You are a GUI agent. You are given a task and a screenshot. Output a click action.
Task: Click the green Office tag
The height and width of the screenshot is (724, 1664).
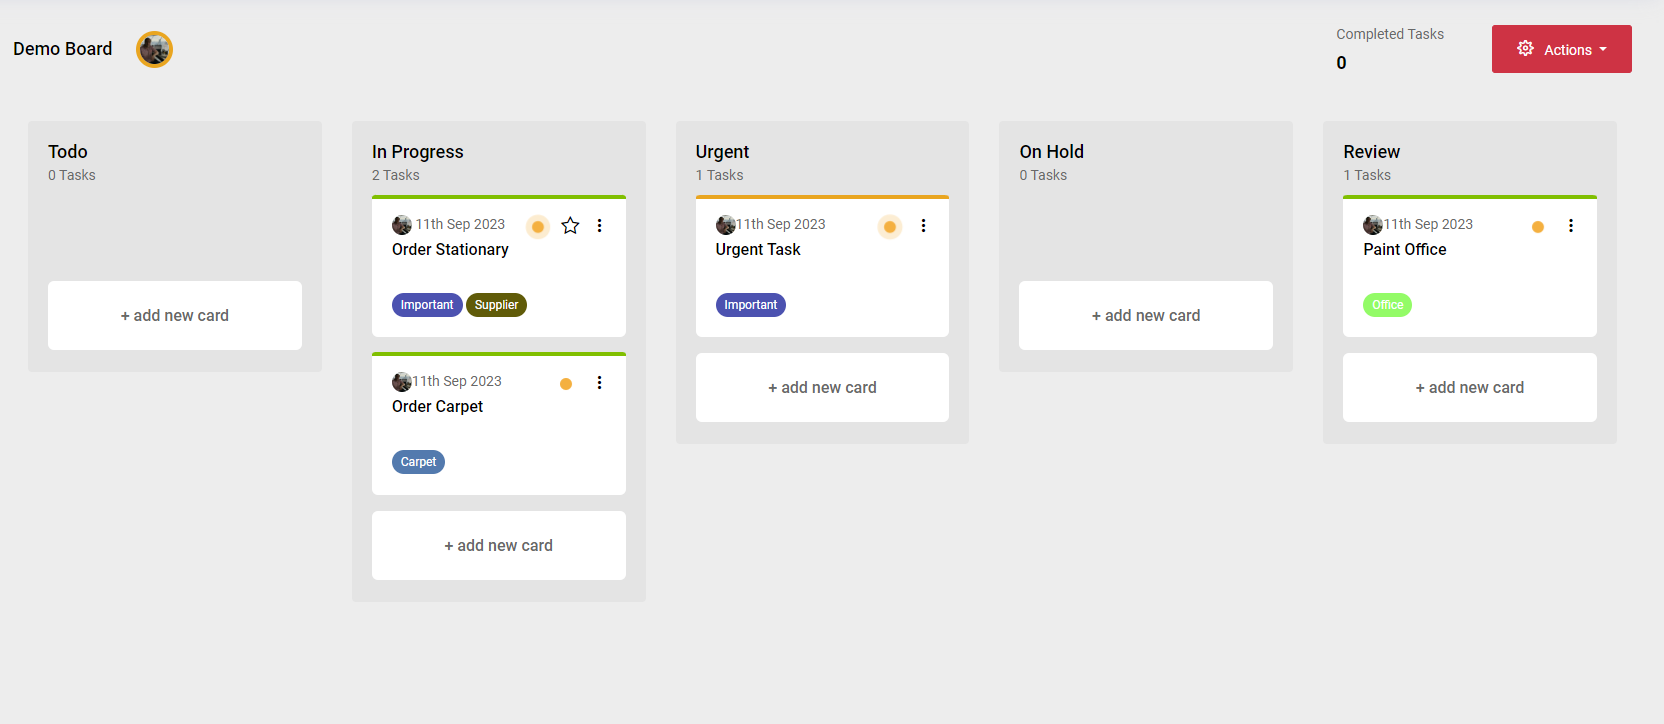click(1387, 305)
